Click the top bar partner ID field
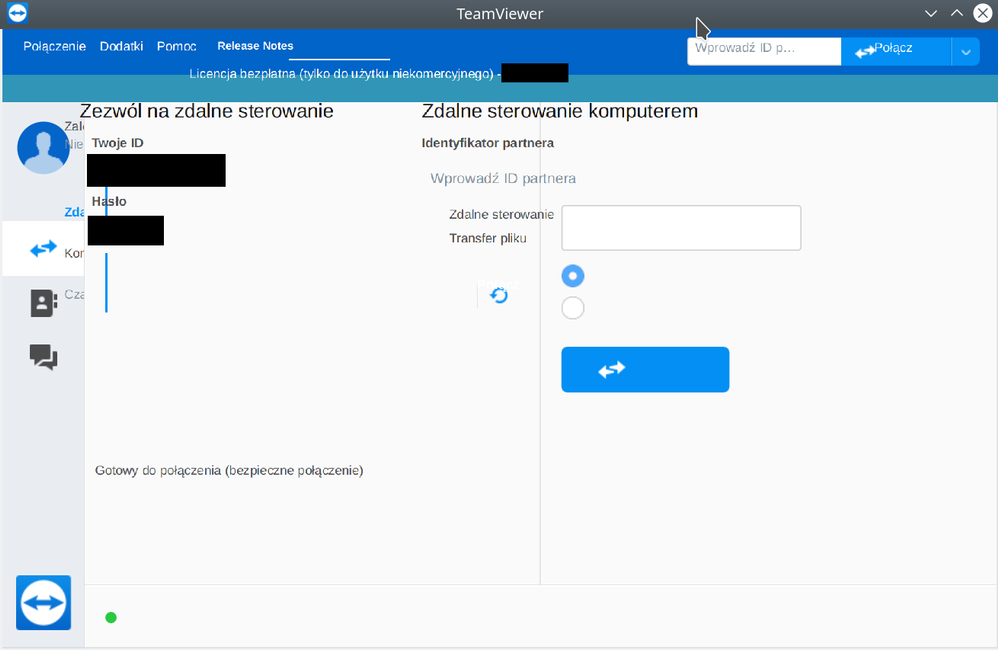Screen dimensions: 998x650 [x=764, y=50]
